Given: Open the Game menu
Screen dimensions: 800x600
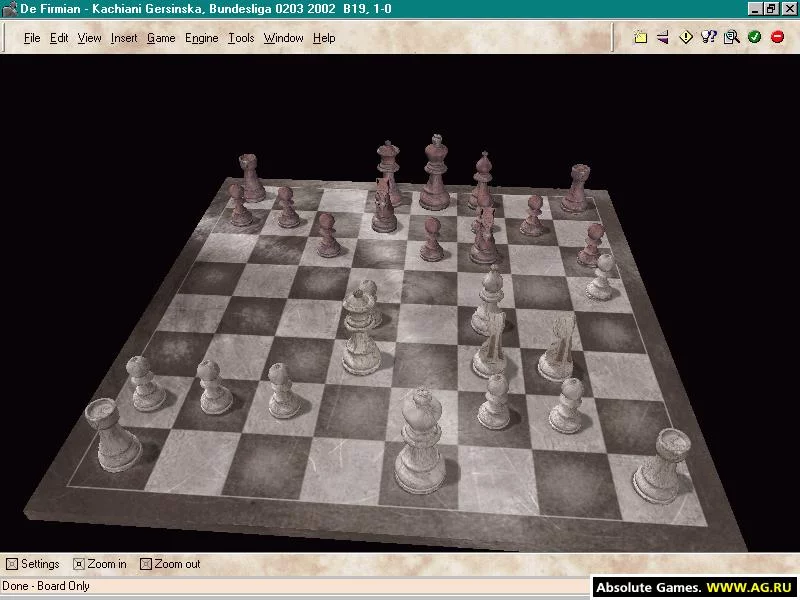Looking at the screenshot, I should tap(161, 38).
